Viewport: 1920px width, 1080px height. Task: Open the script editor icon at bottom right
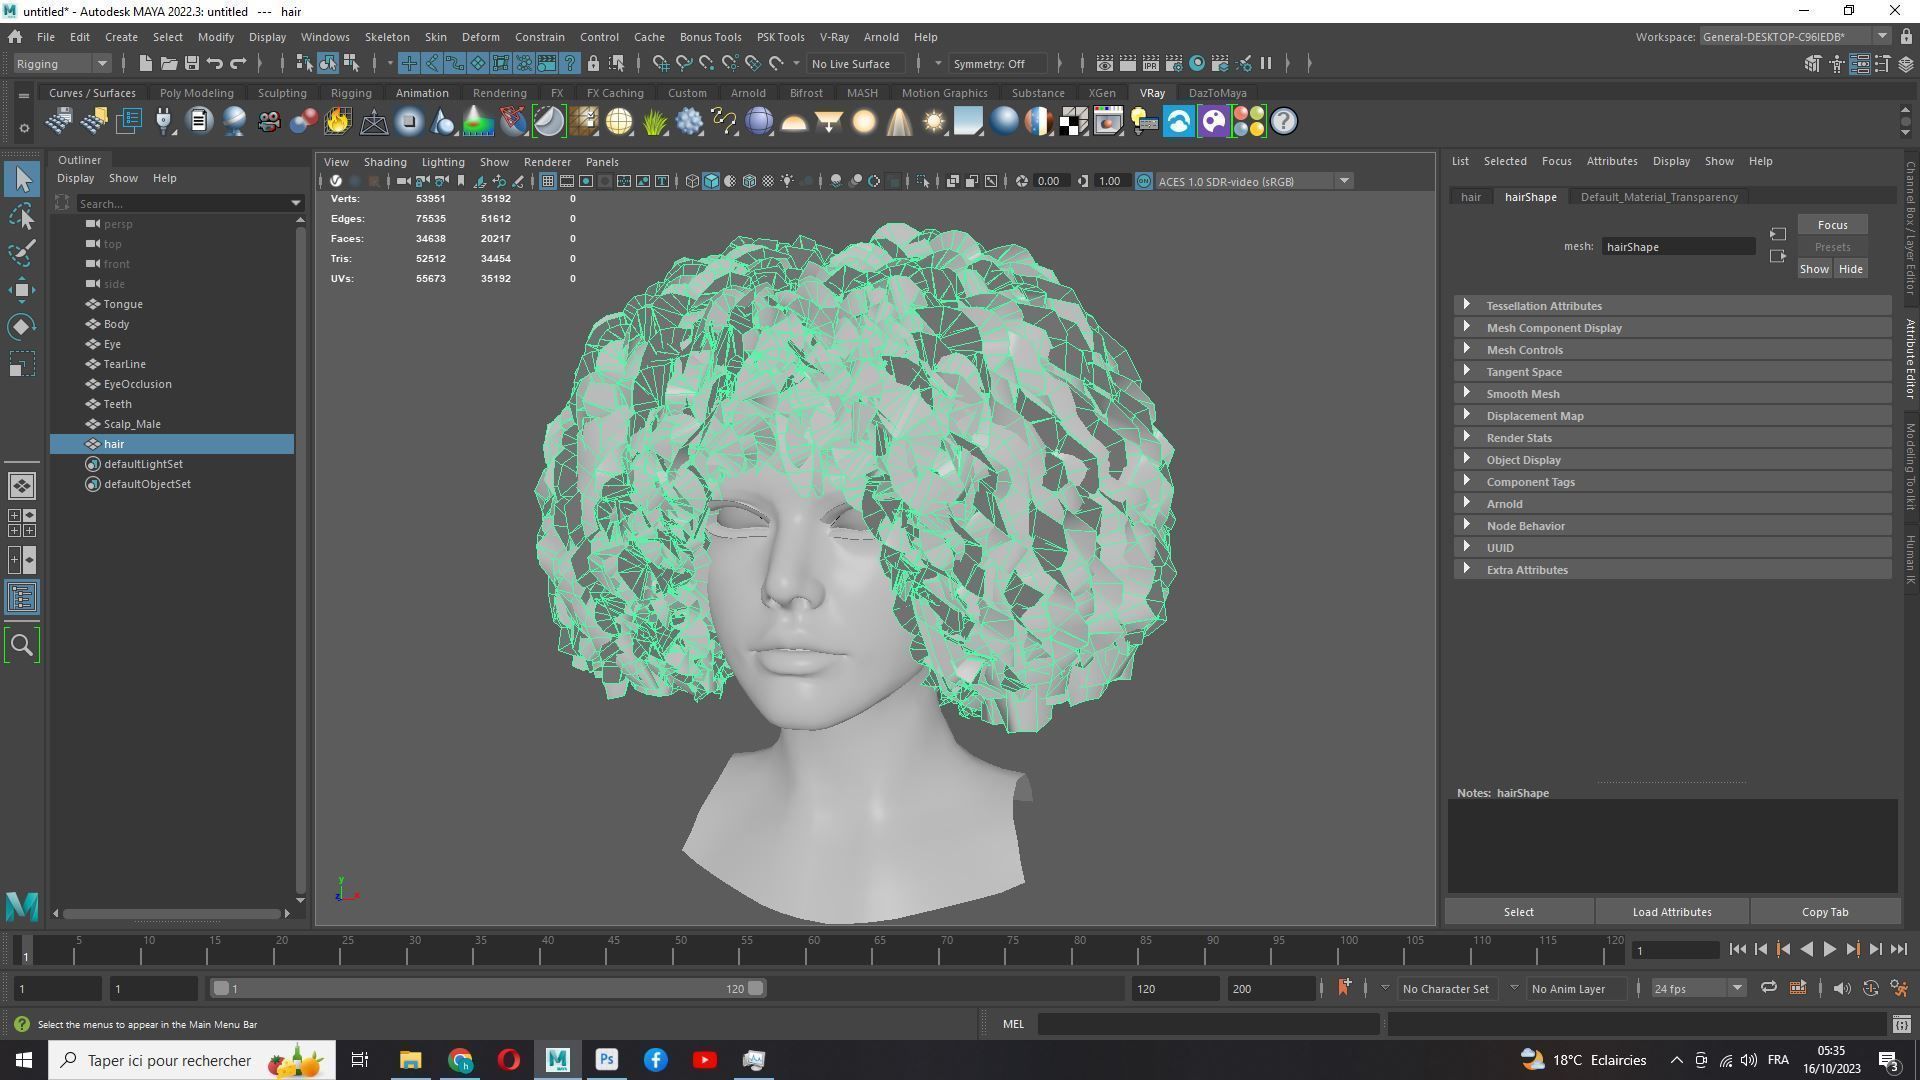coord(1901,1024)
